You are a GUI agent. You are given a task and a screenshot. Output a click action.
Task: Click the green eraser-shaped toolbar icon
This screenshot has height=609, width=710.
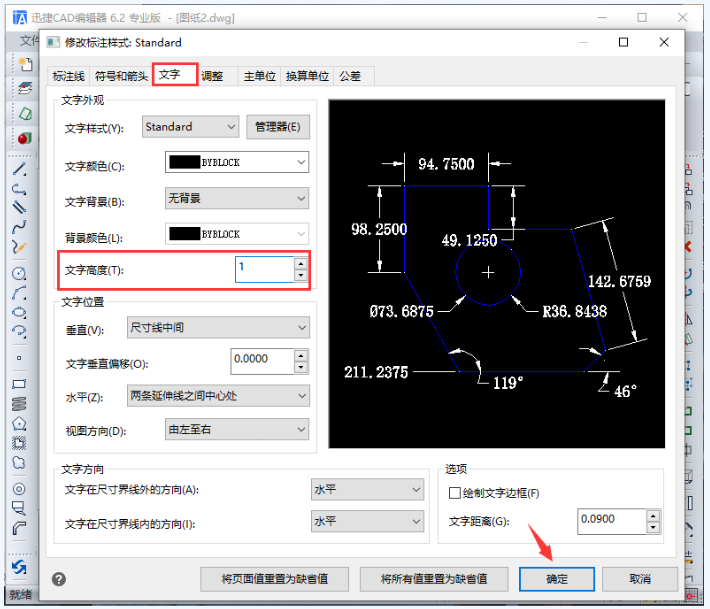point(24,113)
